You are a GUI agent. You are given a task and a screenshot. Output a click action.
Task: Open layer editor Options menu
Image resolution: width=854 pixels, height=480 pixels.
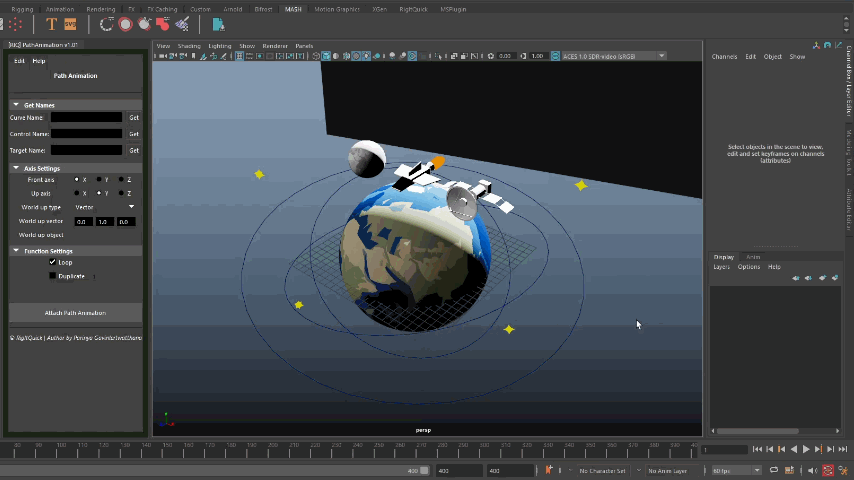point(748,267)
